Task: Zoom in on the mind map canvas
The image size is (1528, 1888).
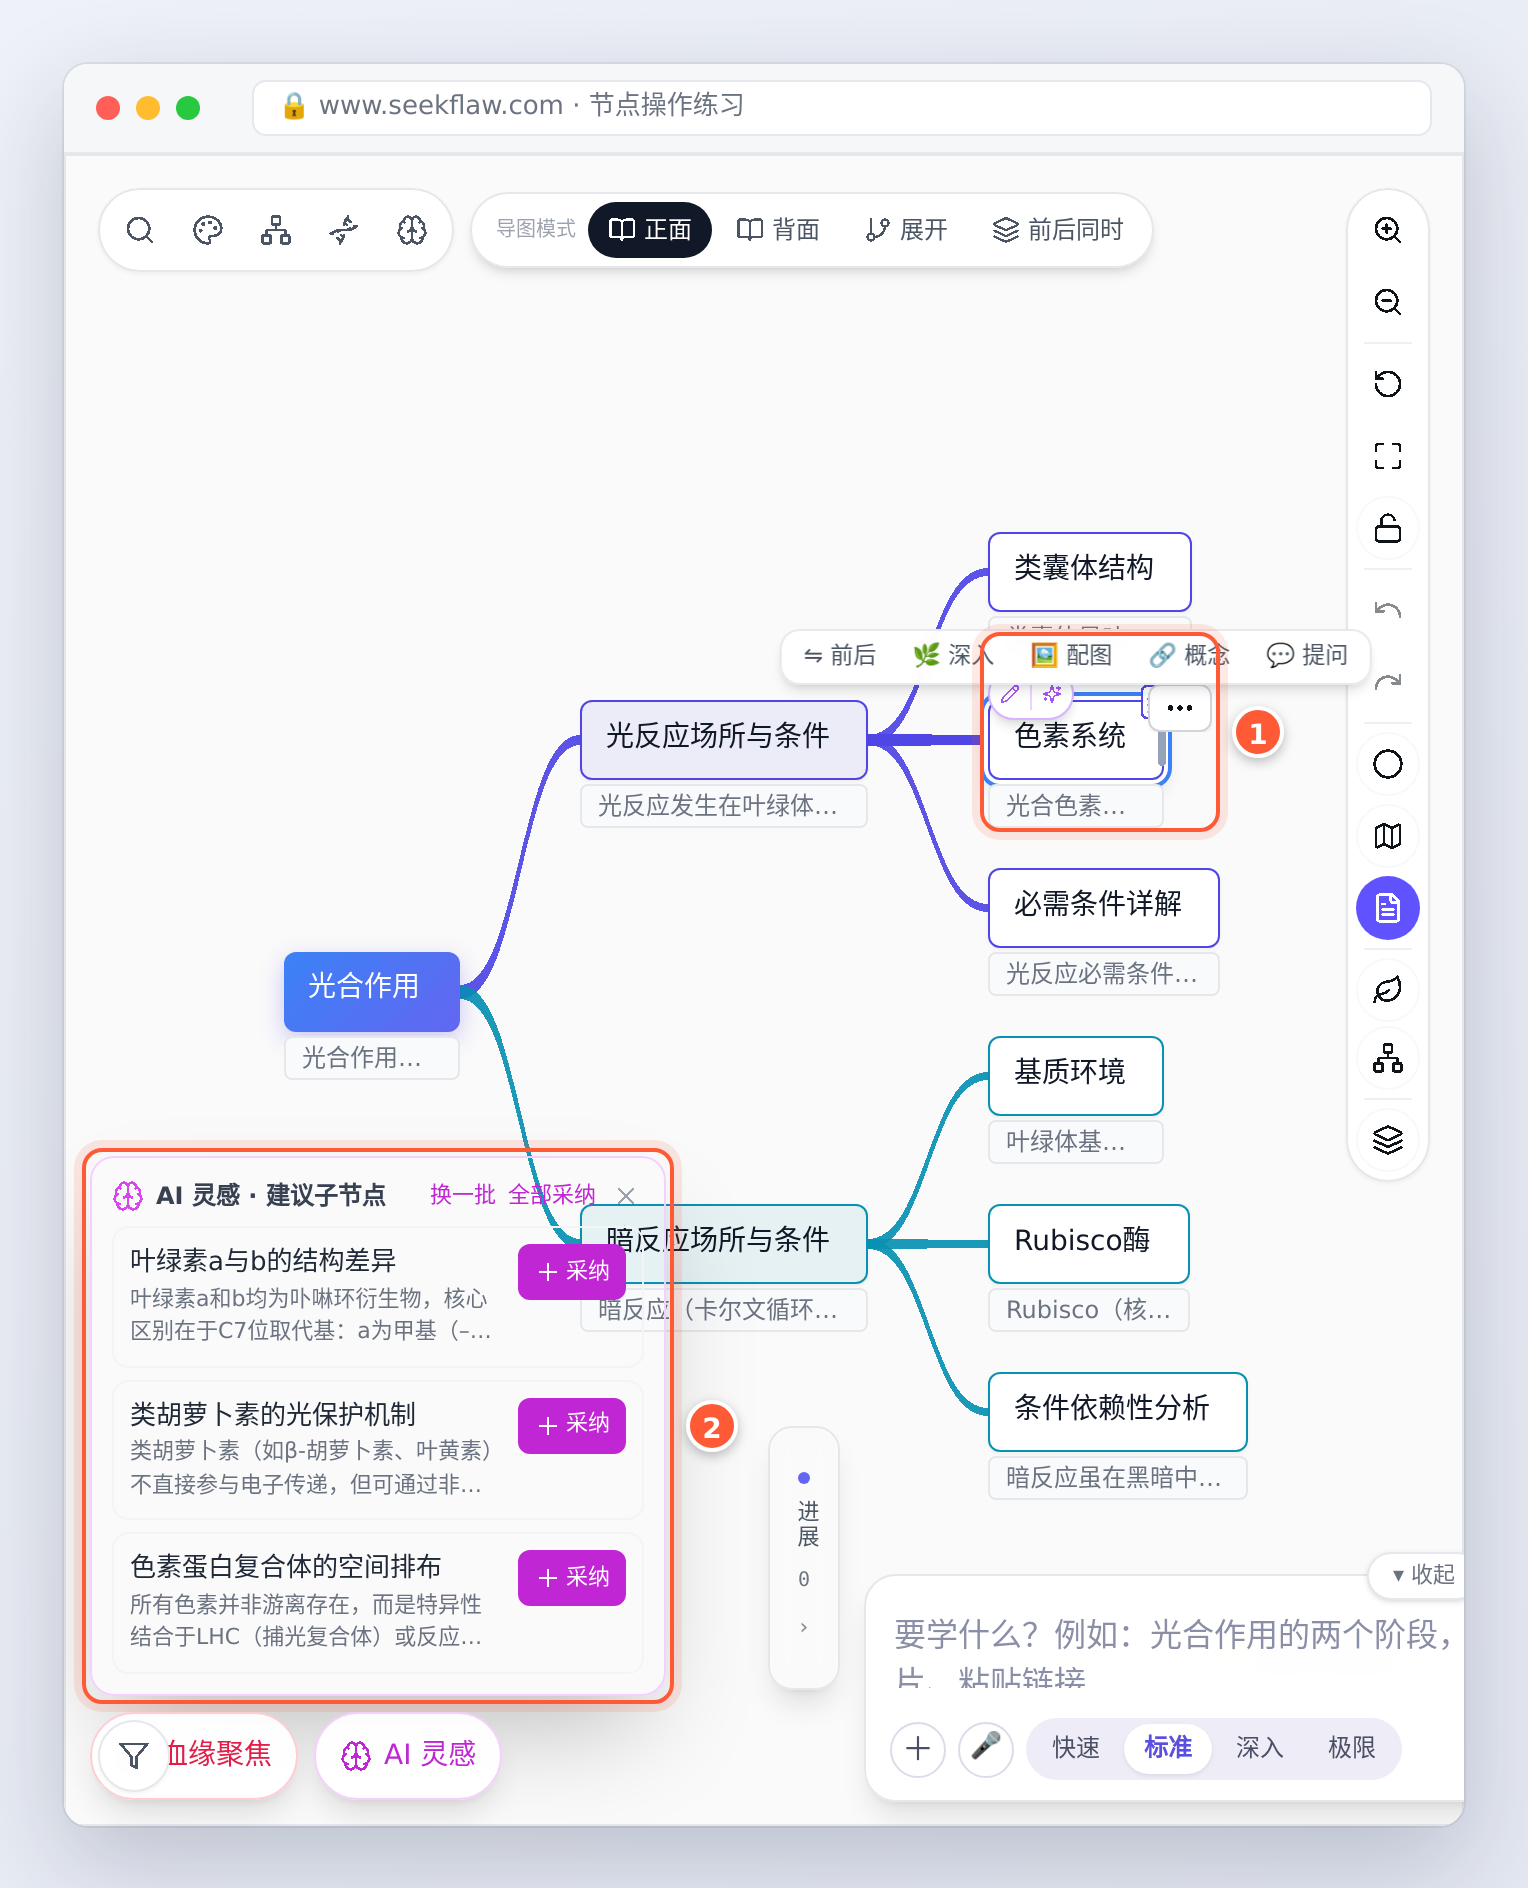Action: [x=1388, y=230]
